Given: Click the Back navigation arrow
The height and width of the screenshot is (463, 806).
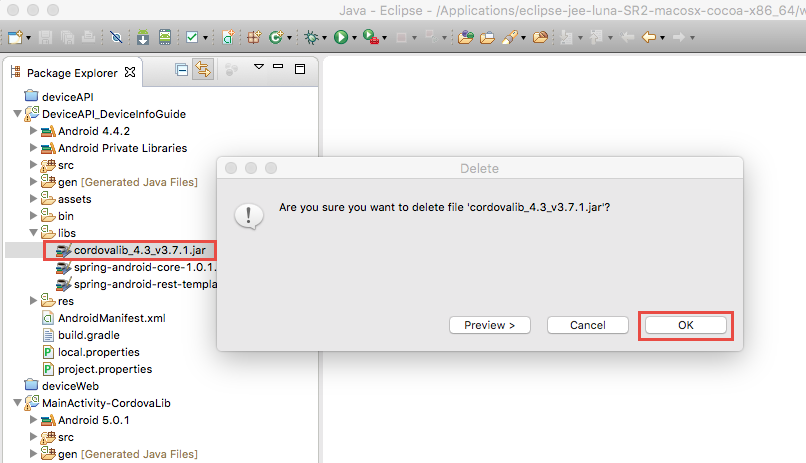Looking at the screenshot, I should point(649,38).
